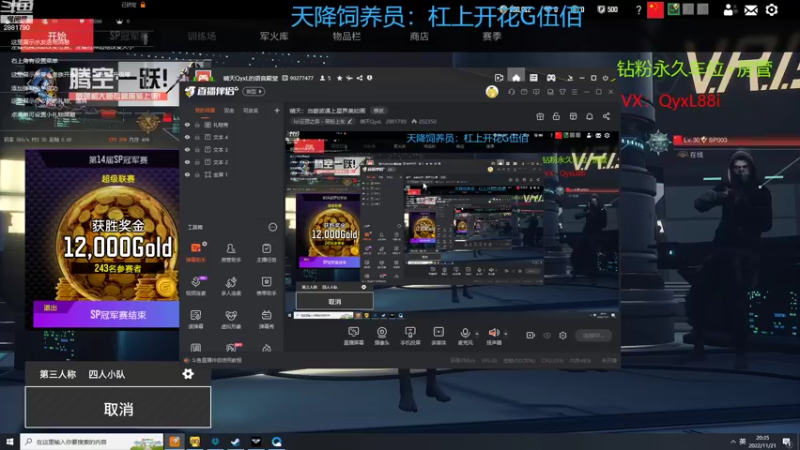Open the gift box icon above preview

pos(540,116)
